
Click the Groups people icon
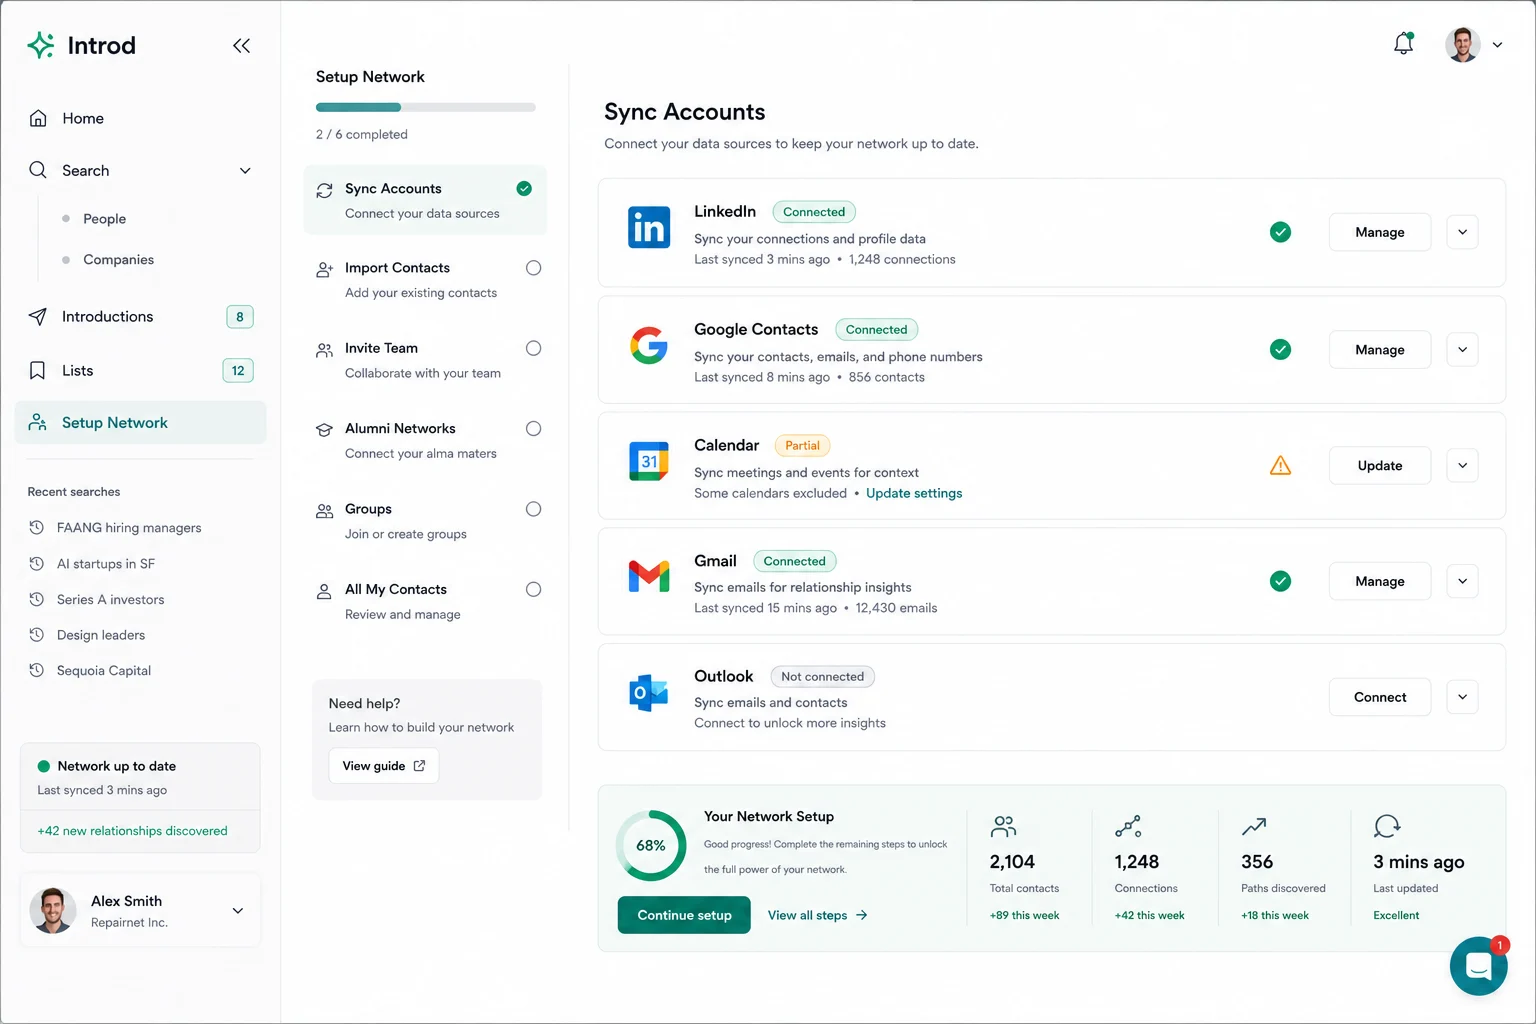pos(324,511)
